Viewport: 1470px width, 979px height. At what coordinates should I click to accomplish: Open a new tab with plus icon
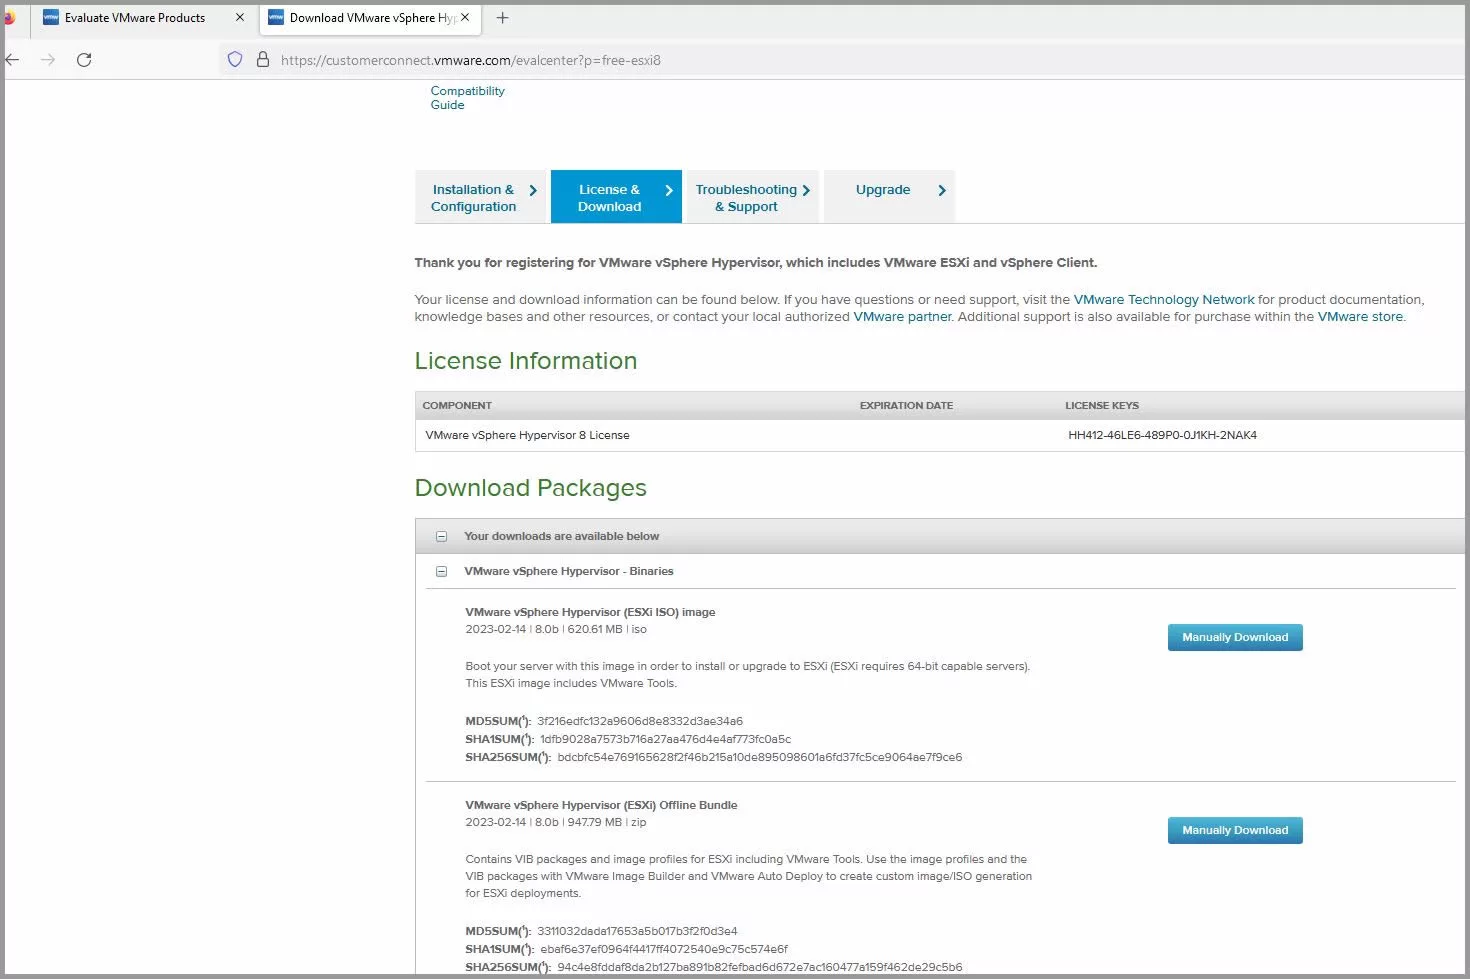coord(502,18)
